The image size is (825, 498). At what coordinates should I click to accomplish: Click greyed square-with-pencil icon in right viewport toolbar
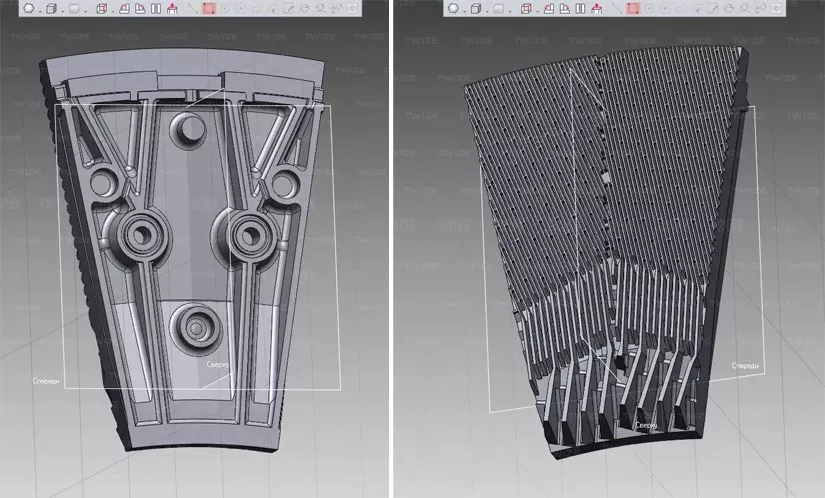[x=712, y=8]
